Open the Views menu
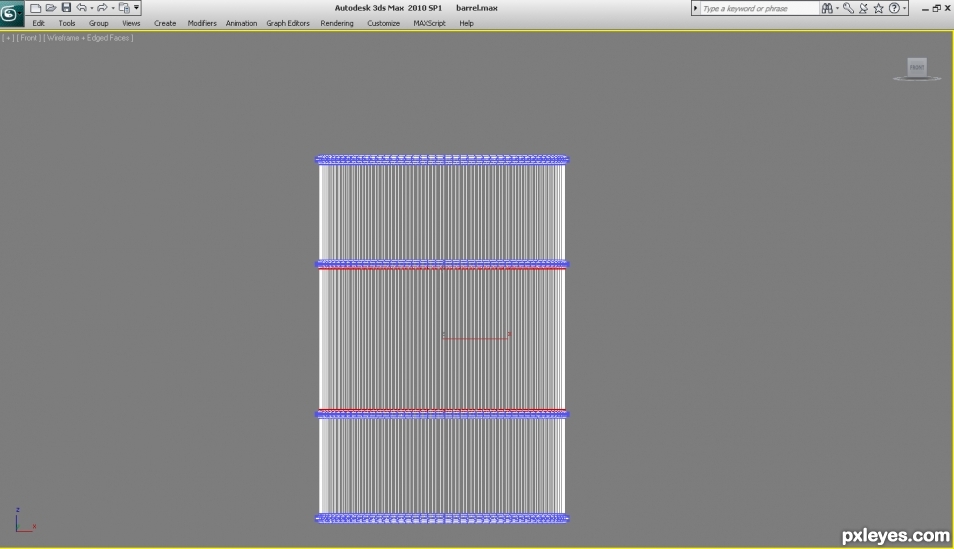The height and width of the screenshot is (549, 954). pos(131,23)
